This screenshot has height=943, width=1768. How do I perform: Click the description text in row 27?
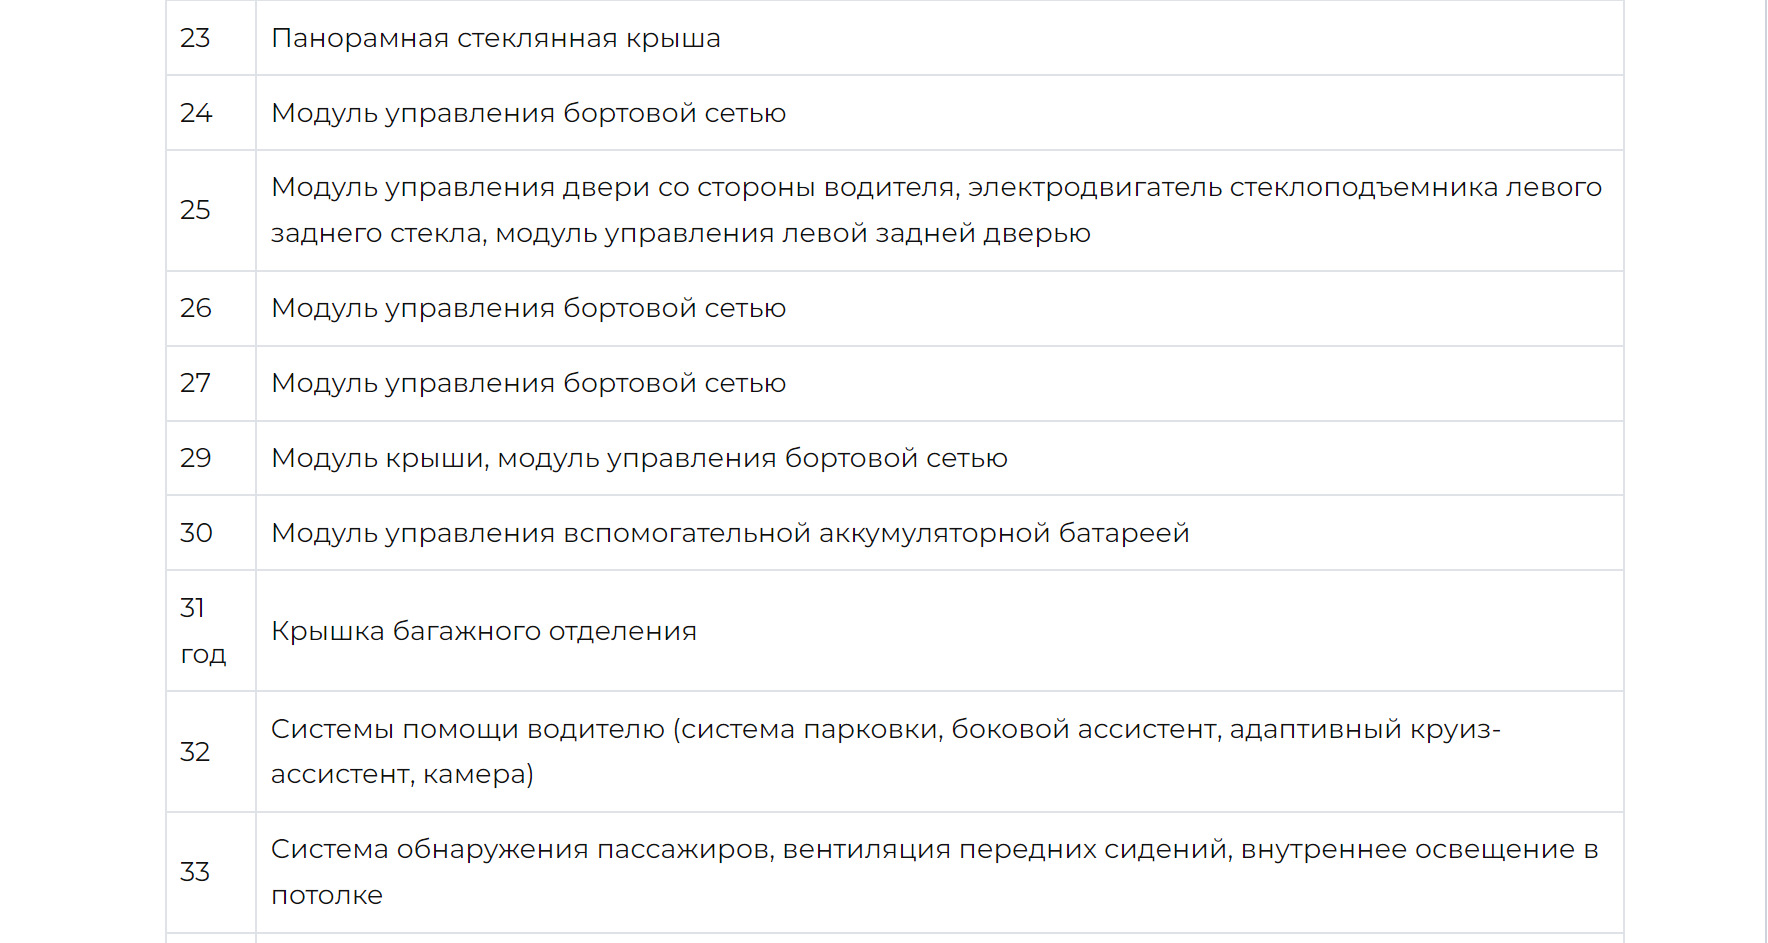point(528,383)
